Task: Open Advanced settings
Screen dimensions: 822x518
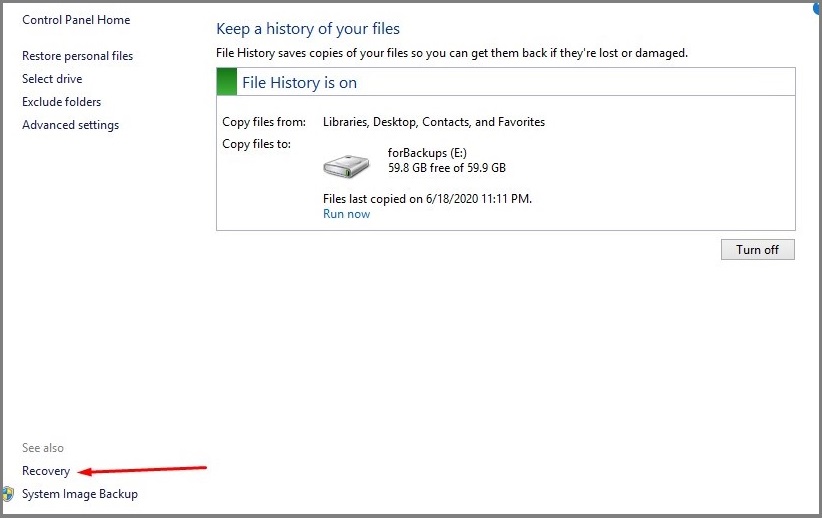Action: coord(70,125)
